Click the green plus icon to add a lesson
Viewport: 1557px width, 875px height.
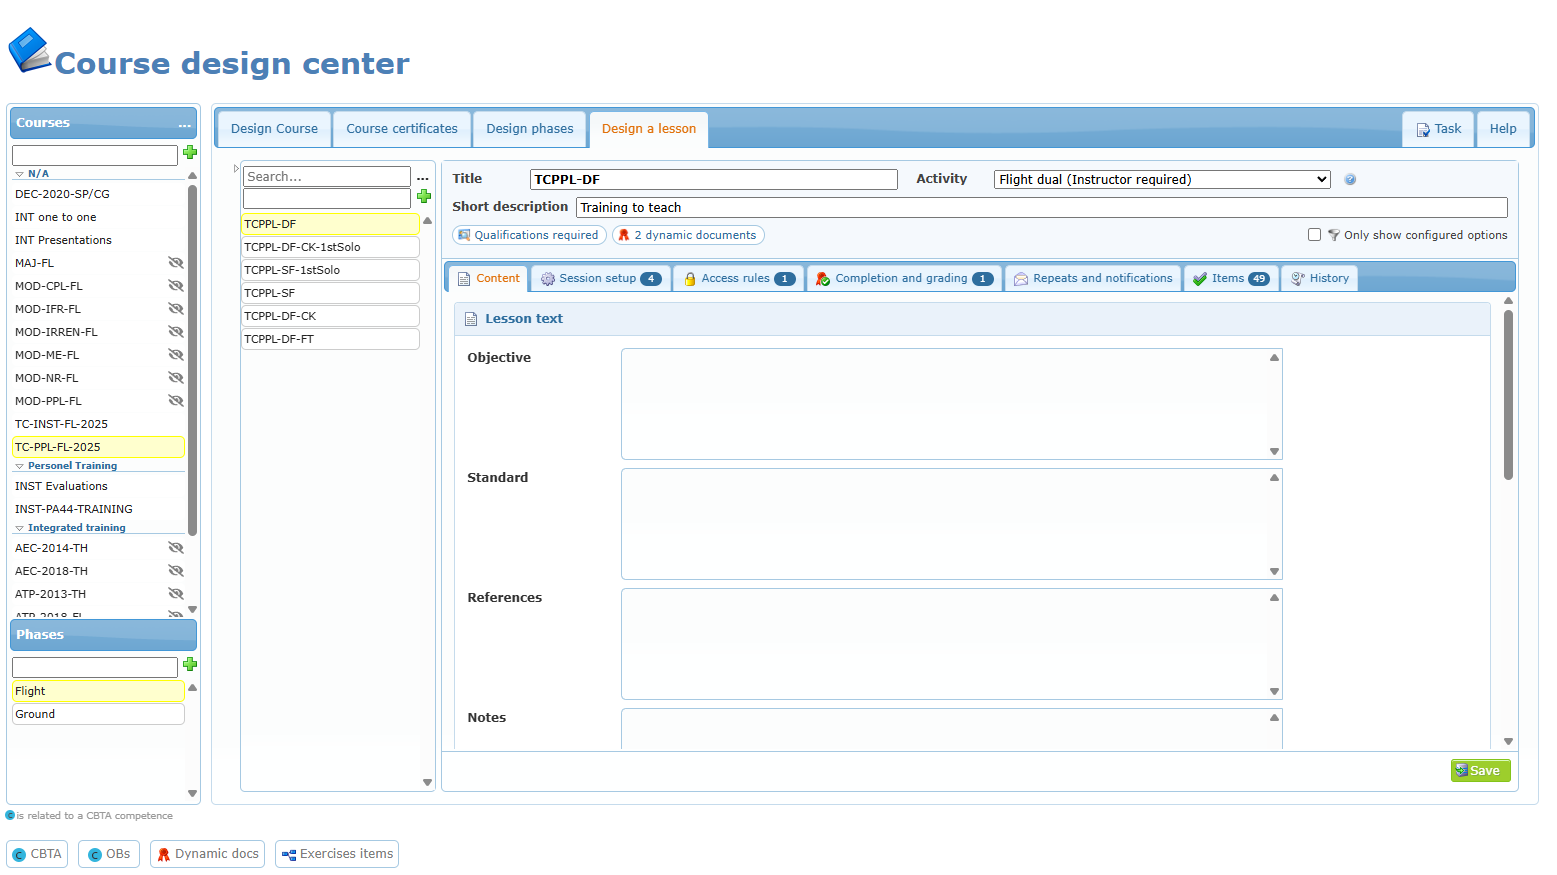pos(424,196)
